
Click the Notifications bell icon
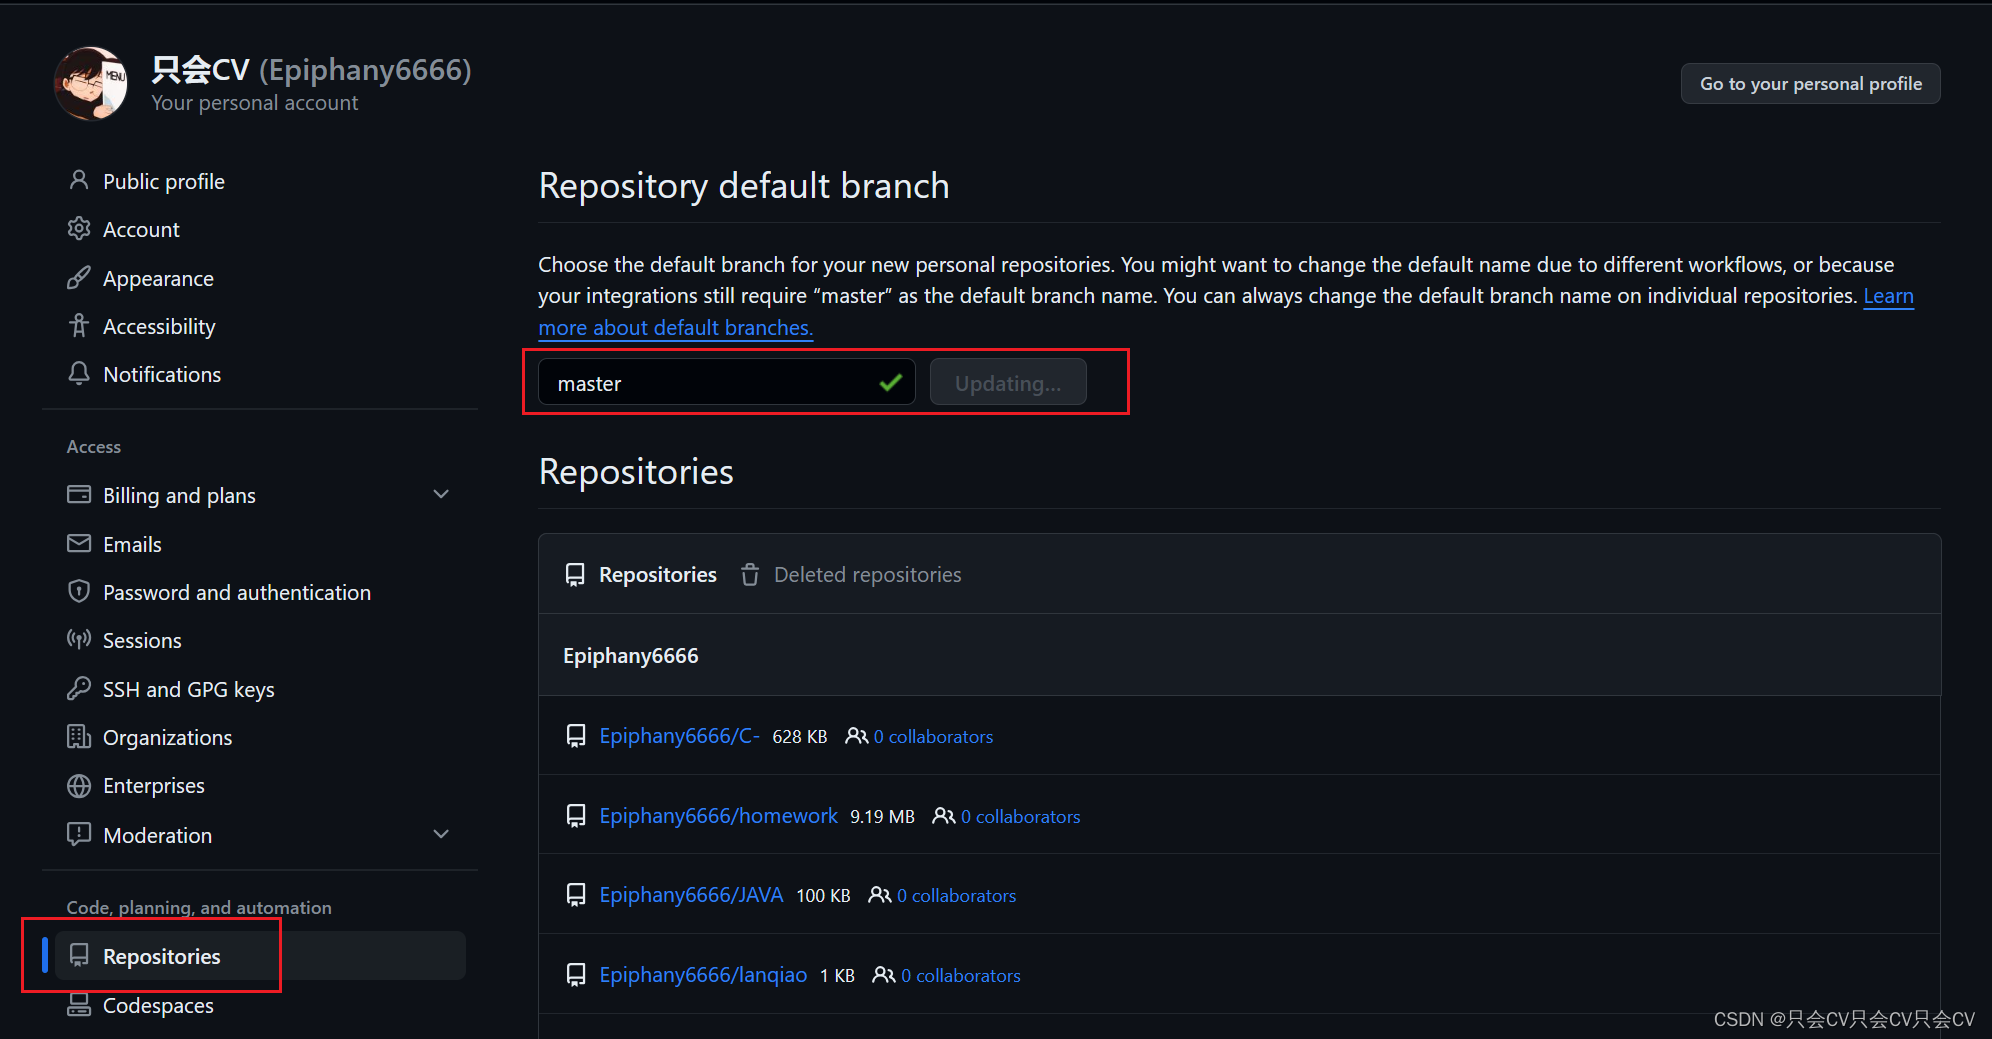(x=79, y=374)
